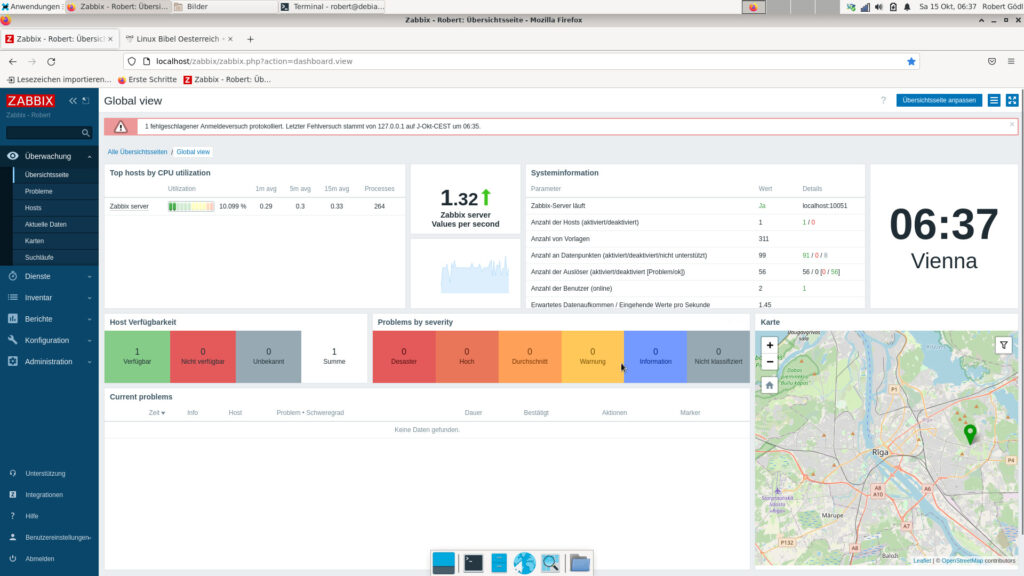Open the map filter funnel icon
The image size is (1024, 576).
[x=1003, y=345]
